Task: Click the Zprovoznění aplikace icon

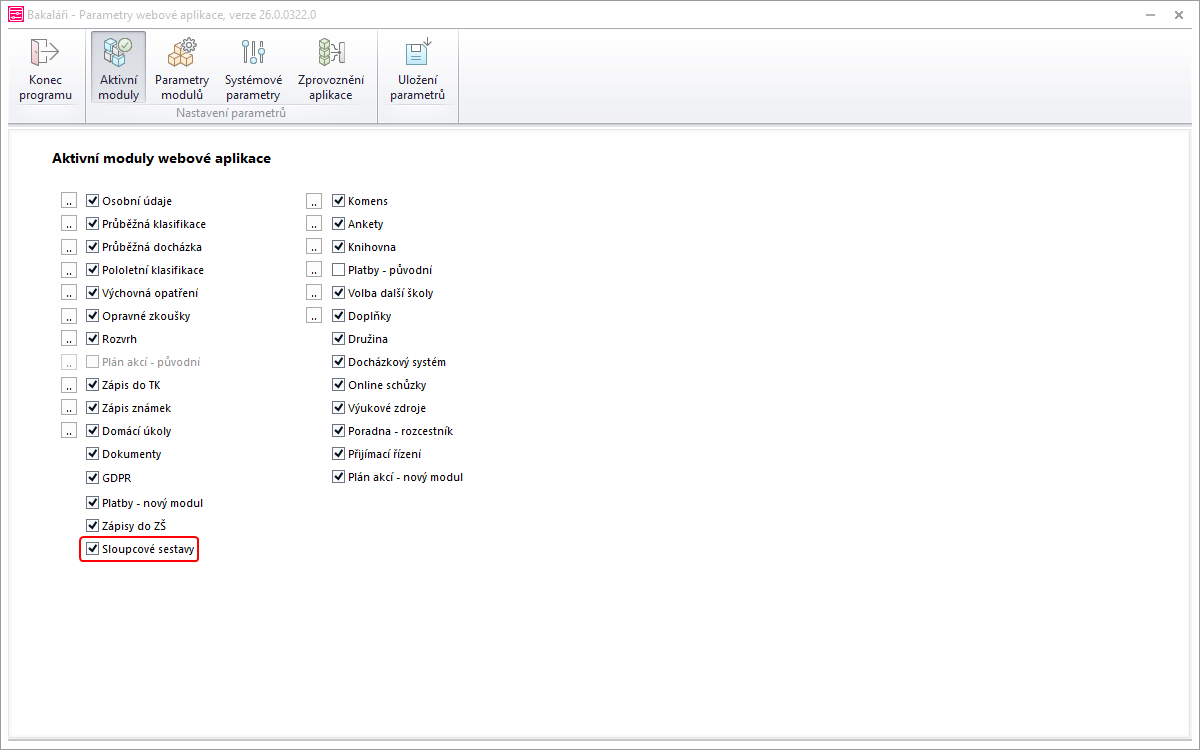Action: tap(330, 54)
